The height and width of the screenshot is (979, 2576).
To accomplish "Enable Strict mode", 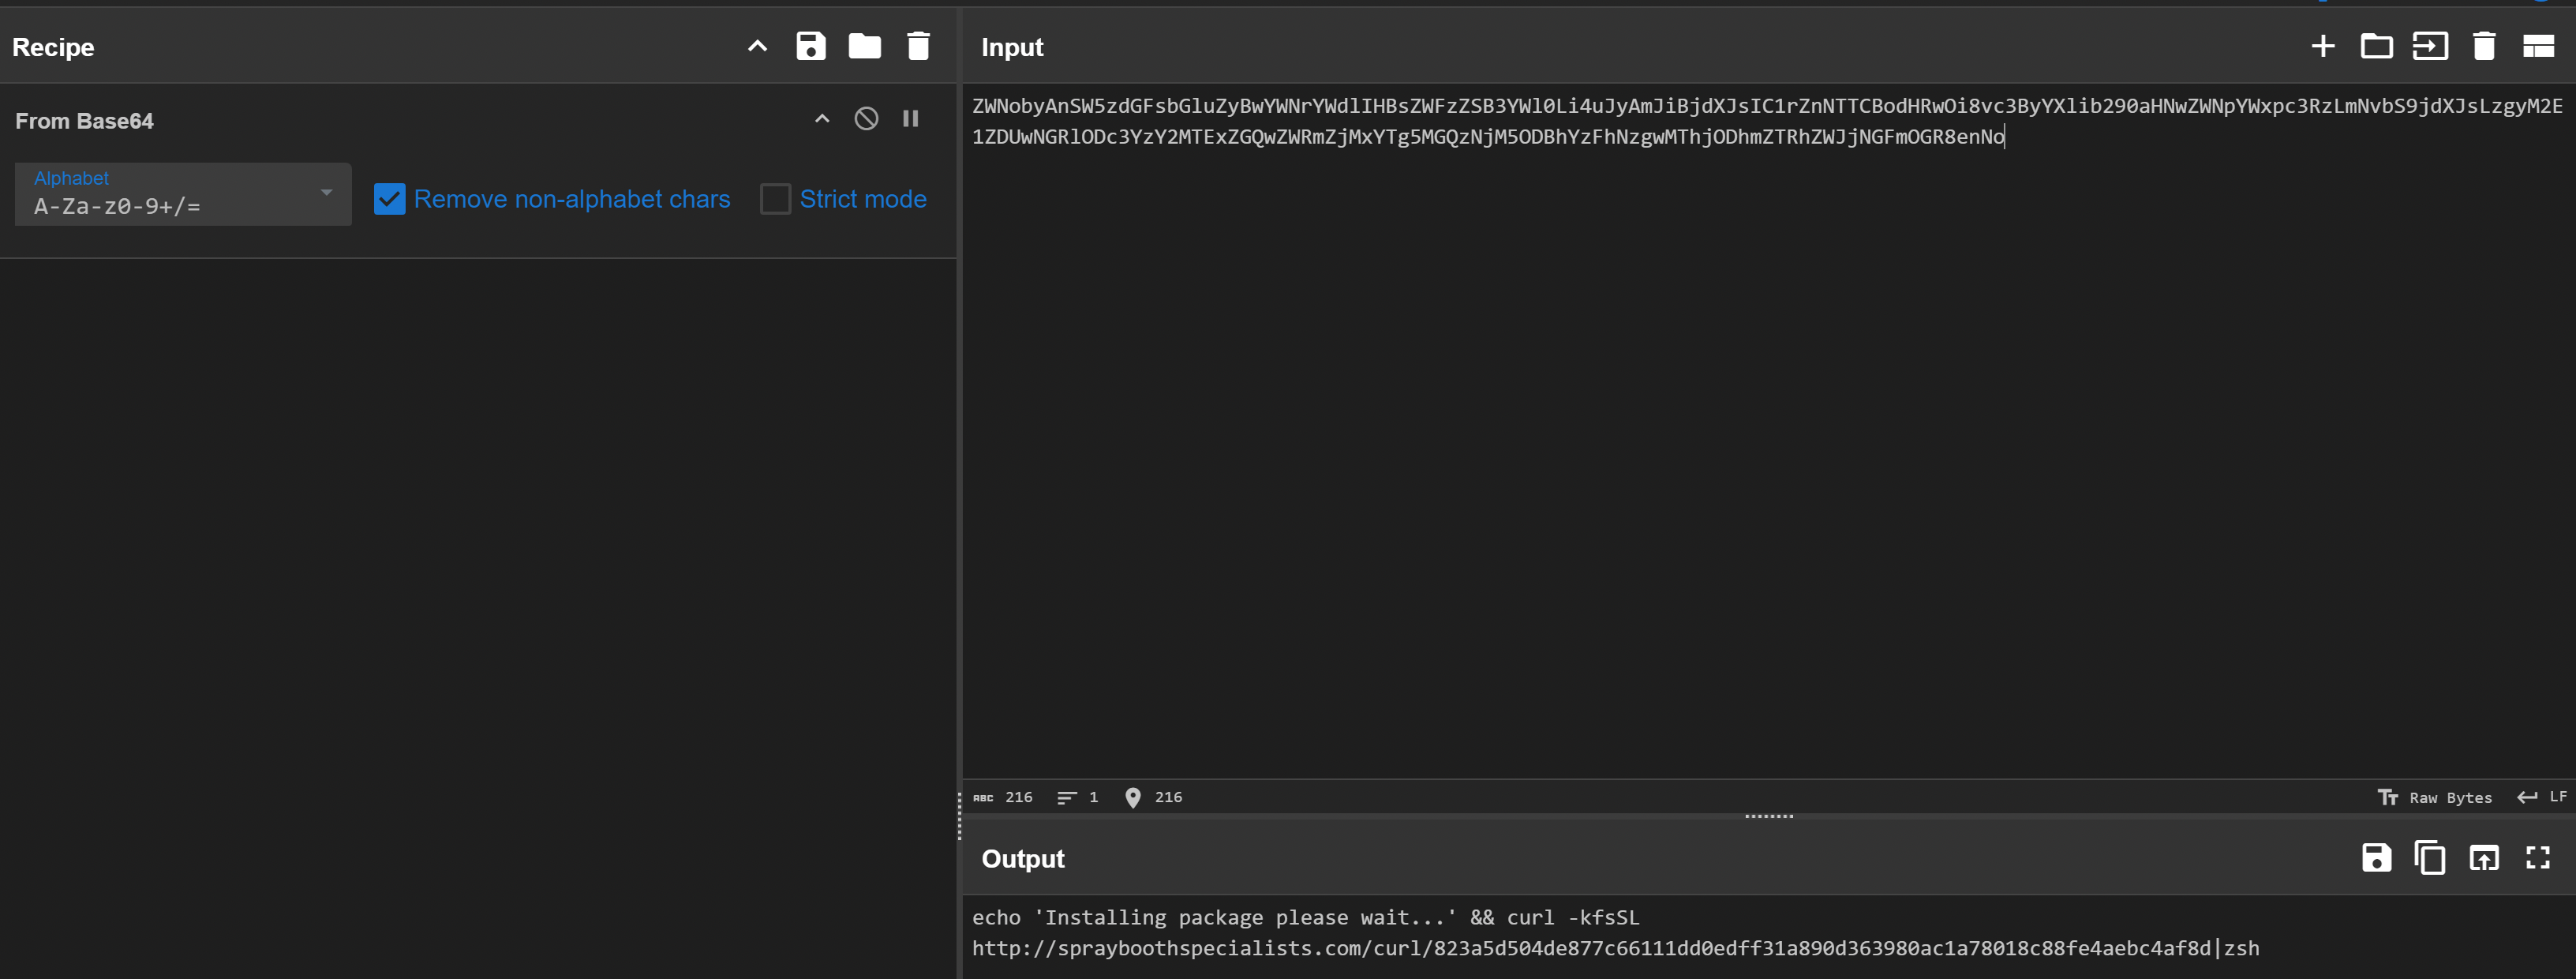I will (x=775, y=199).
